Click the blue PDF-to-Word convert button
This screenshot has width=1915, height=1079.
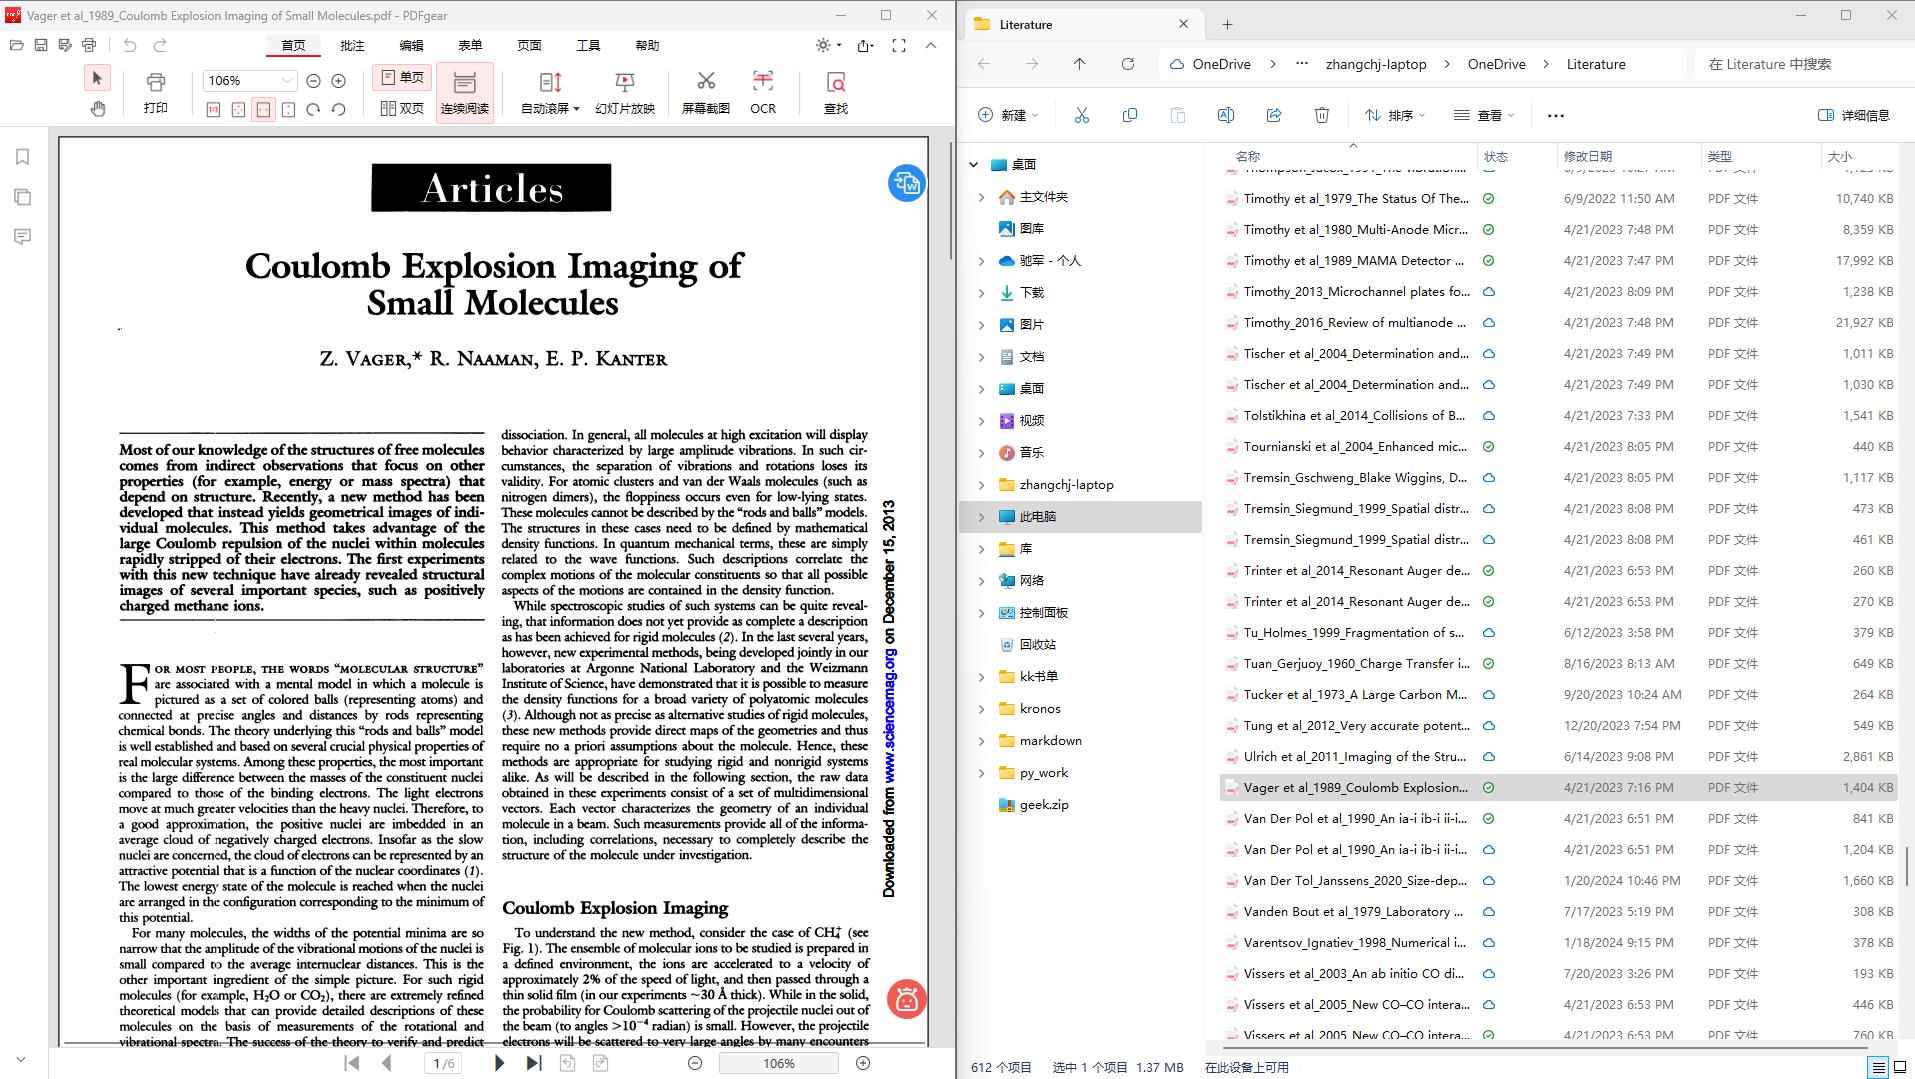[x=906, y=183]
